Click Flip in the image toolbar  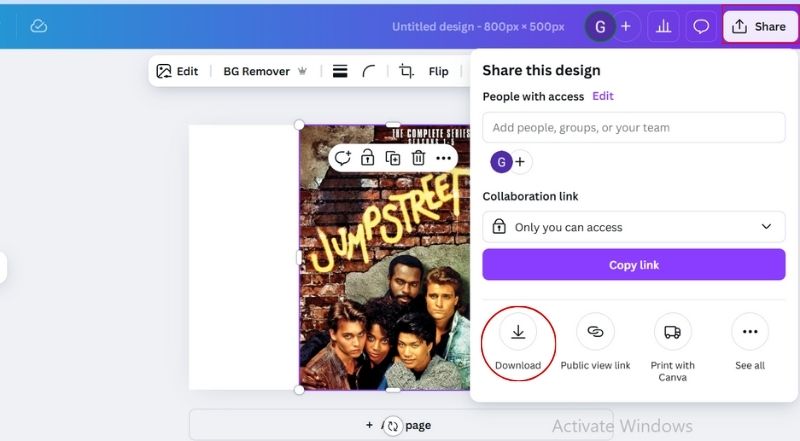438,71
